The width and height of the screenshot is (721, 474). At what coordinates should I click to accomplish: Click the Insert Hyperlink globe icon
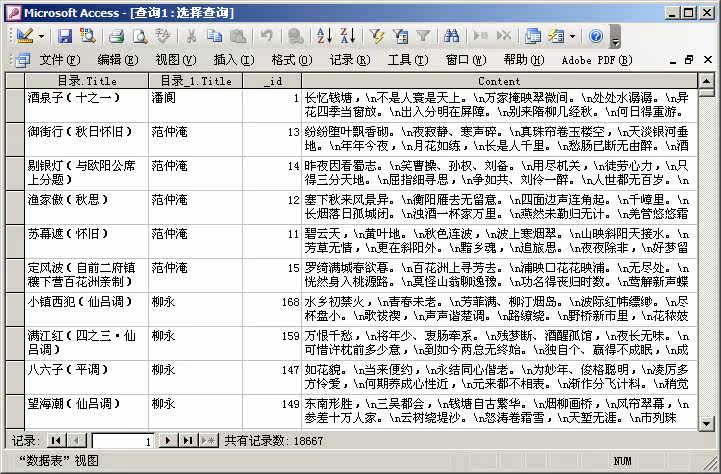tap(295, 36)
